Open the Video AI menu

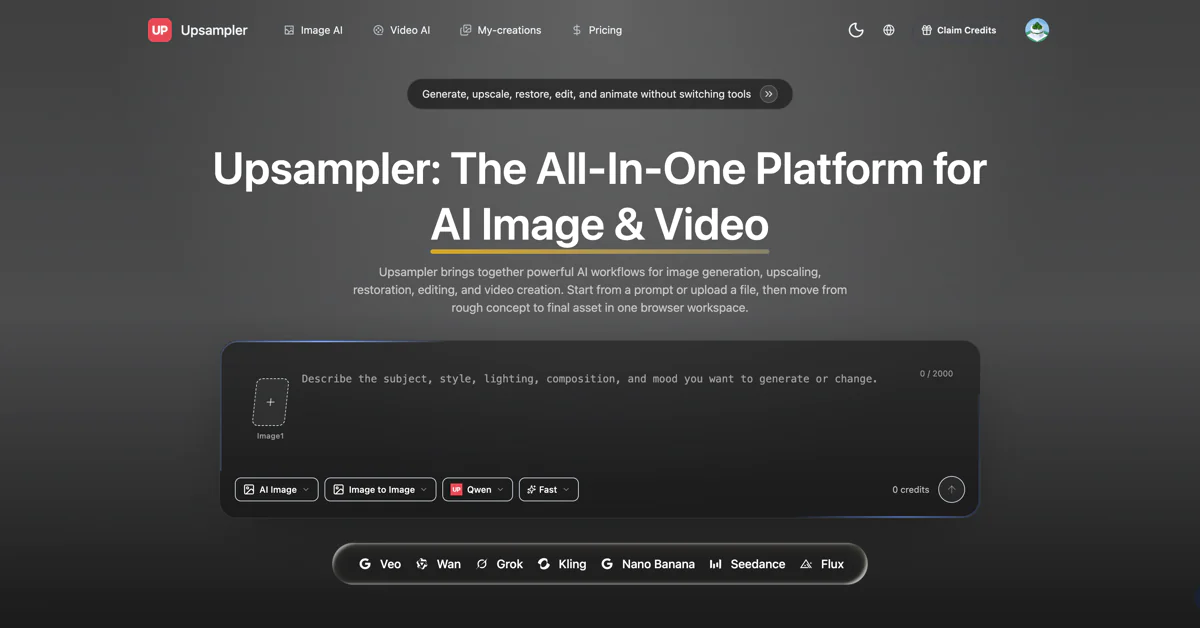pos(401,30)
